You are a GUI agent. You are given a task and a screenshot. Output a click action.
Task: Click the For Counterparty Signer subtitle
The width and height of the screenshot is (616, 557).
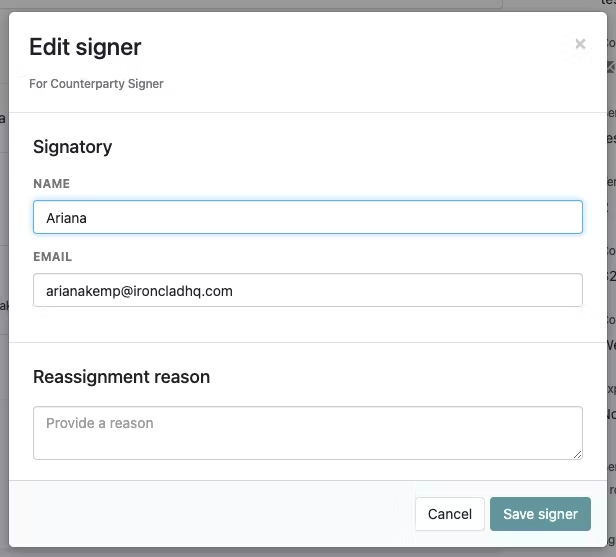[x=96, y=84]
